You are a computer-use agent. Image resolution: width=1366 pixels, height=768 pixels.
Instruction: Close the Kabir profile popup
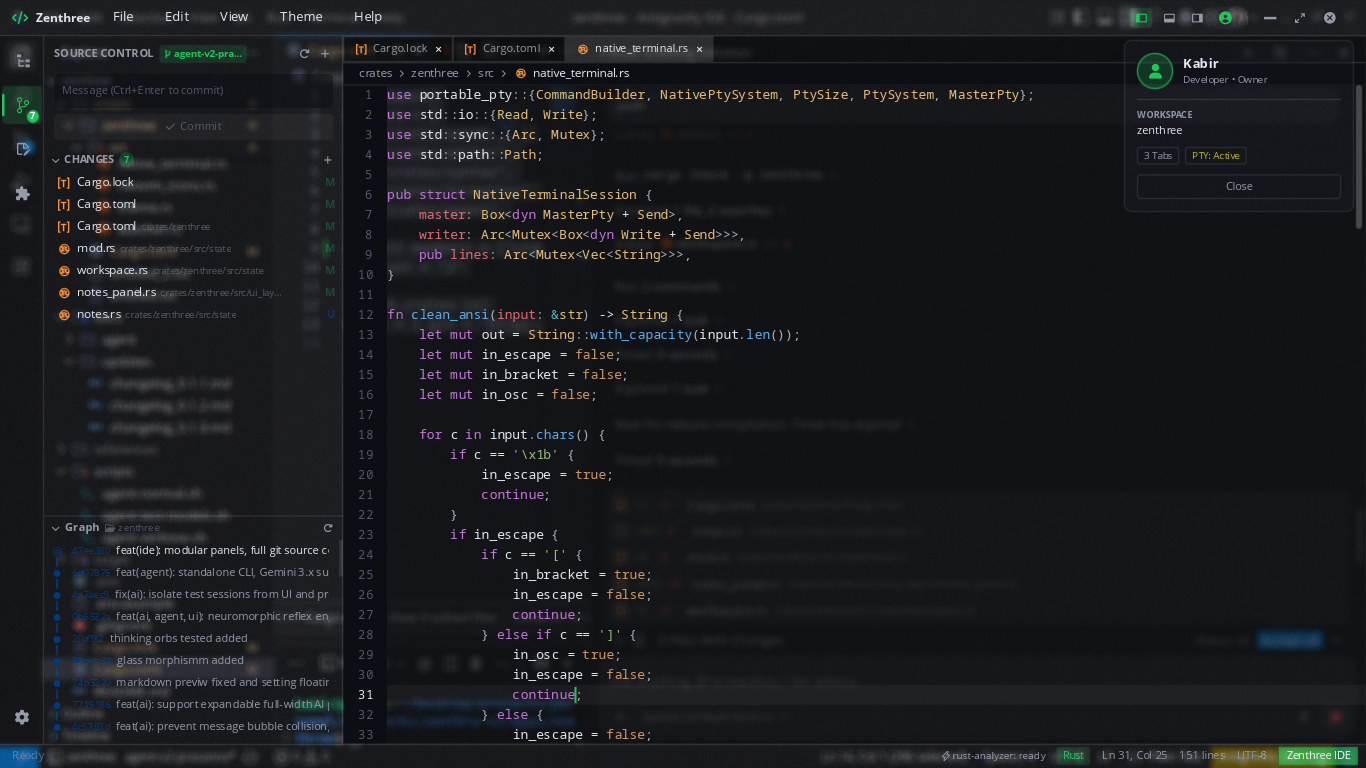coord(1239,186)
